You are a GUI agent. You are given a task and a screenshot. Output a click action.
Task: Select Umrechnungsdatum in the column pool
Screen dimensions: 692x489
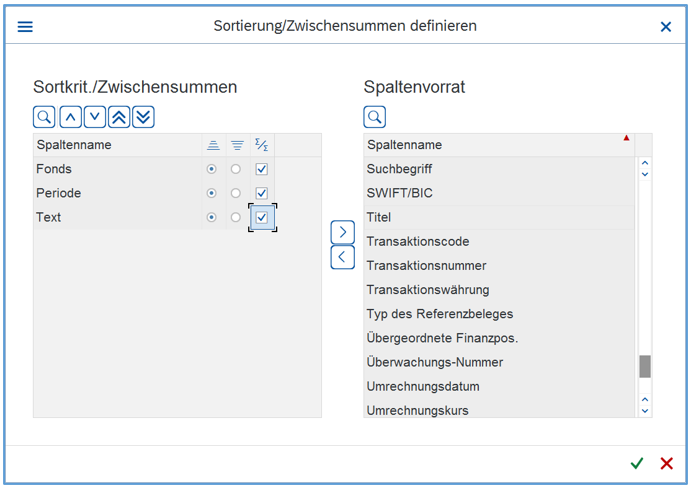422,386
